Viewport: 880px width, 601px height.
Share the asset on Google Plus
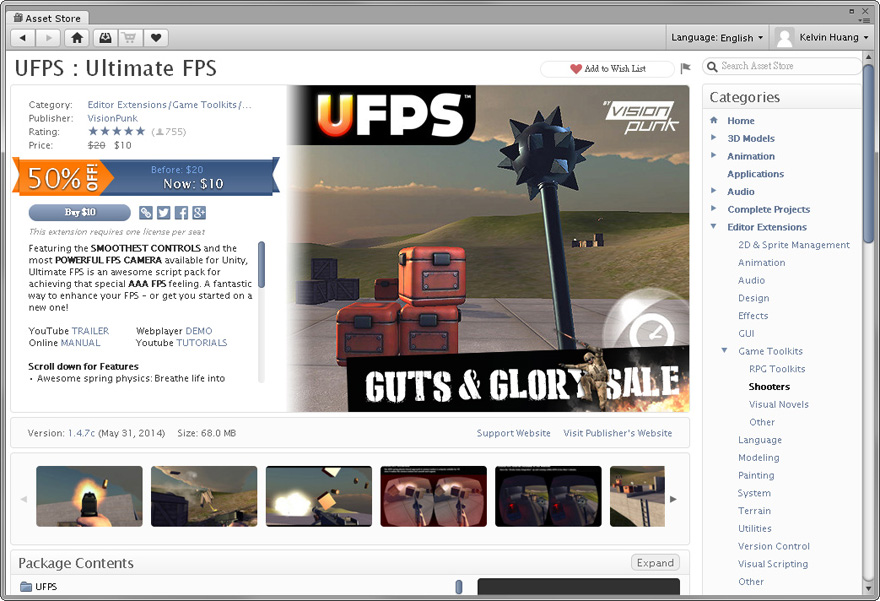(x=199, y=213)
